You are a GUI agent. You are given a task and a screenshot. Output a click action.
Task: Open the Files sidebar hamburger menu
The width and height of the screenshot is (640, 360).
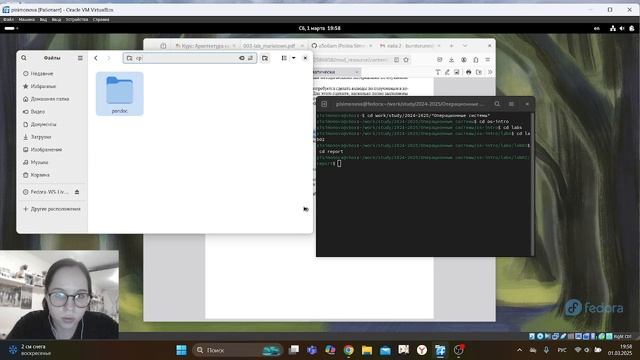(x=80, y=58)
